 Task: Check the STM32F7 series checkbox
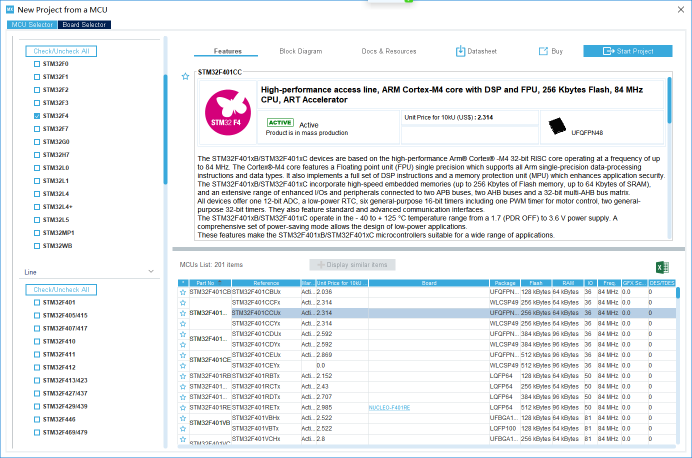pos(37,129)
